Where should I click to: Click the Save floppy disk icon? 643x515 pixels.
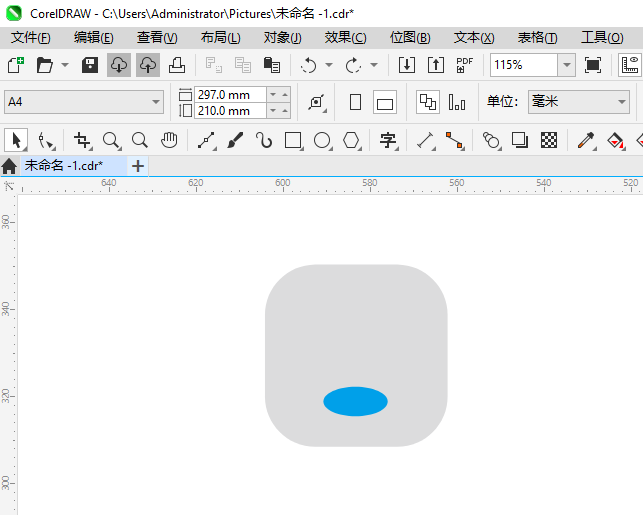click(x=90, y=65)
